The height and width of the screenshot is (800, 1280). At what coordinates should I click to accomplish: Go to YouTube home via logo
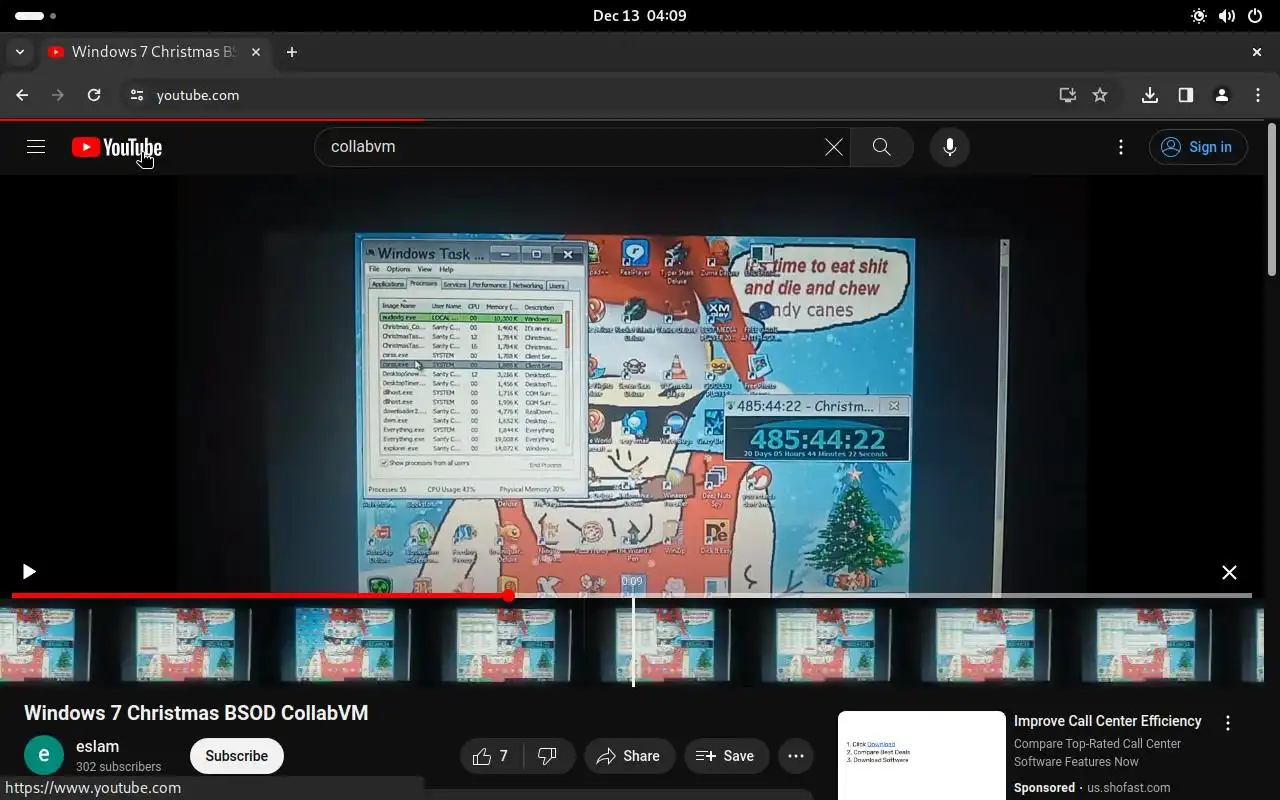(116, 147)
